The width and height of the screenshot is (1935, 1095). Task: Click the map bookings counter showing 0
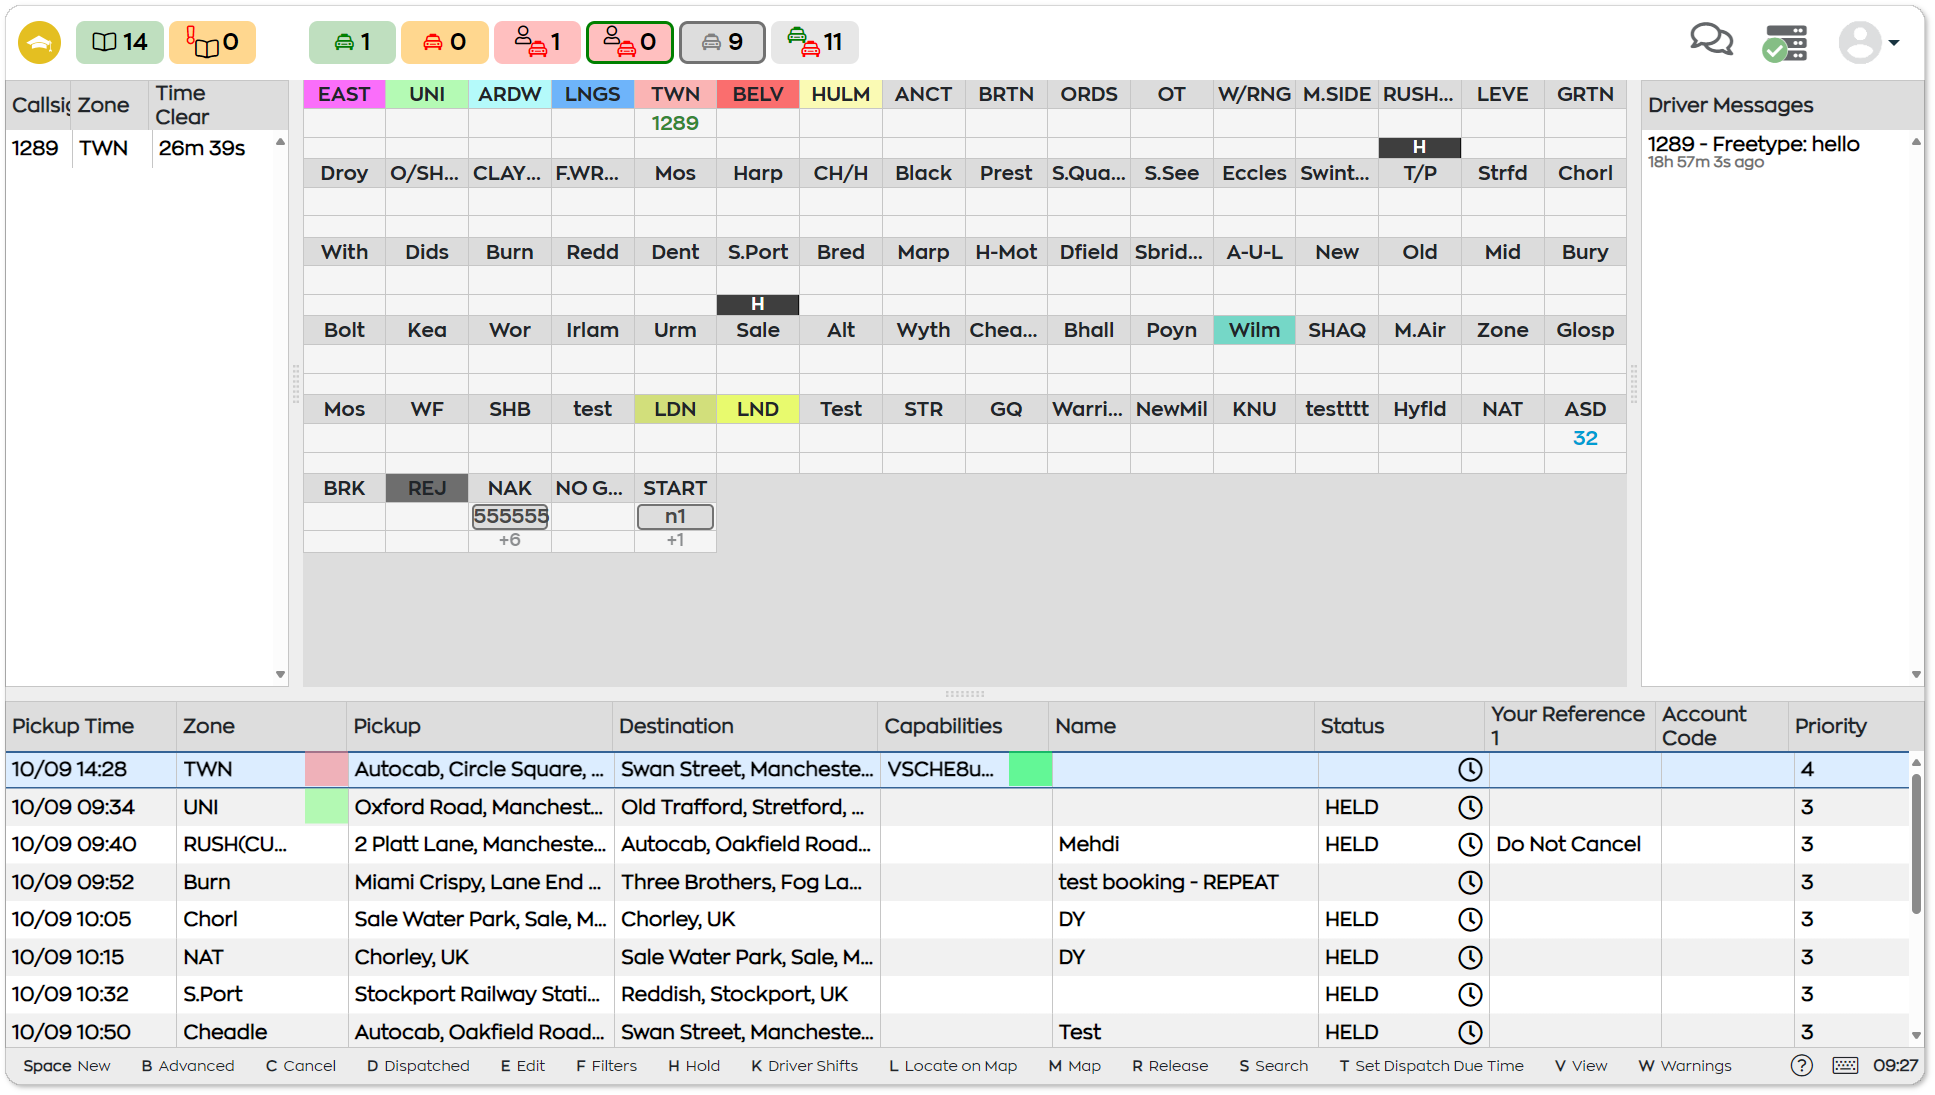point(212,42)
